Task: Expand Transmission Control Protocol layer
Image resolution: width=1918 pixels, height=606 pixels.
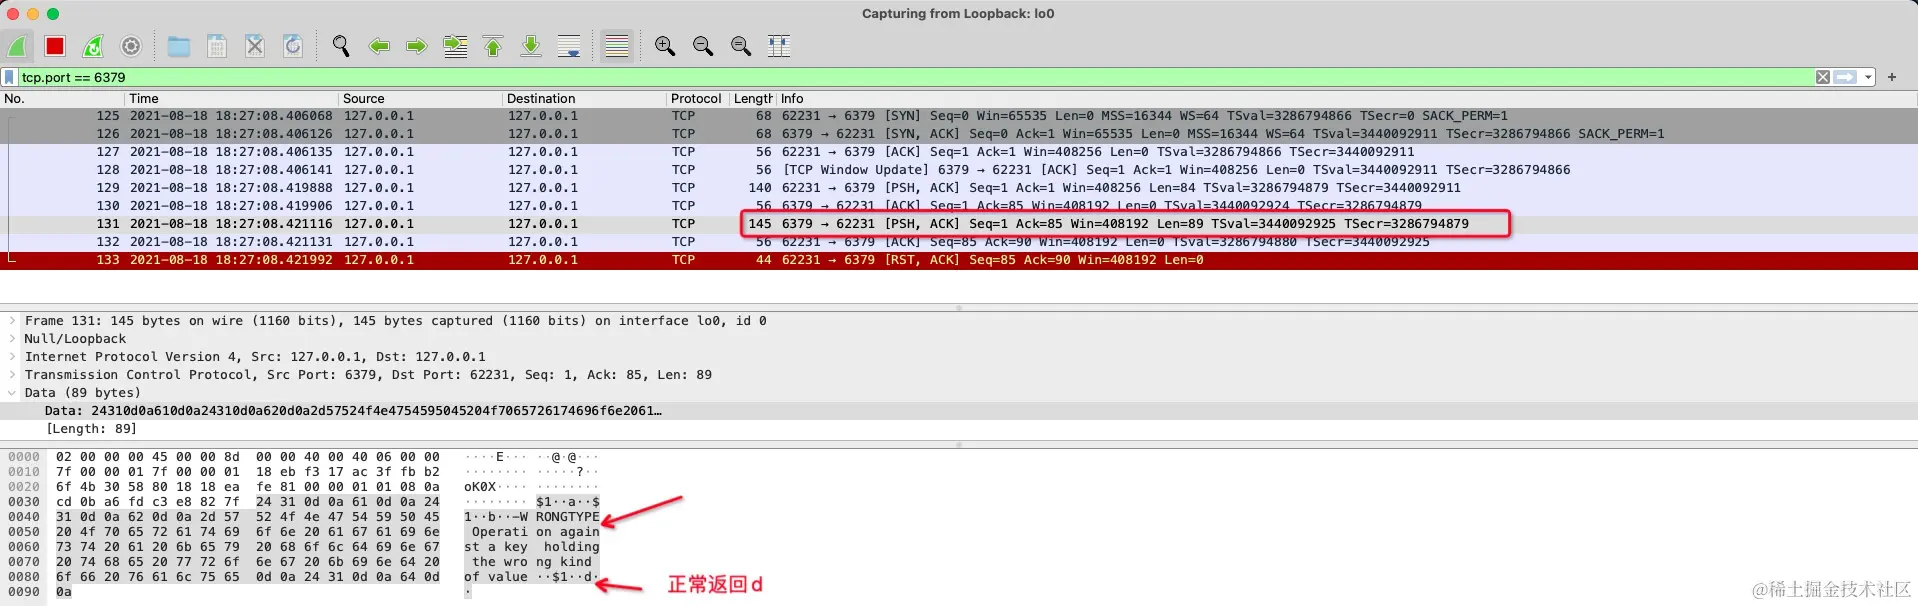Action: click(x=11, y=375)
